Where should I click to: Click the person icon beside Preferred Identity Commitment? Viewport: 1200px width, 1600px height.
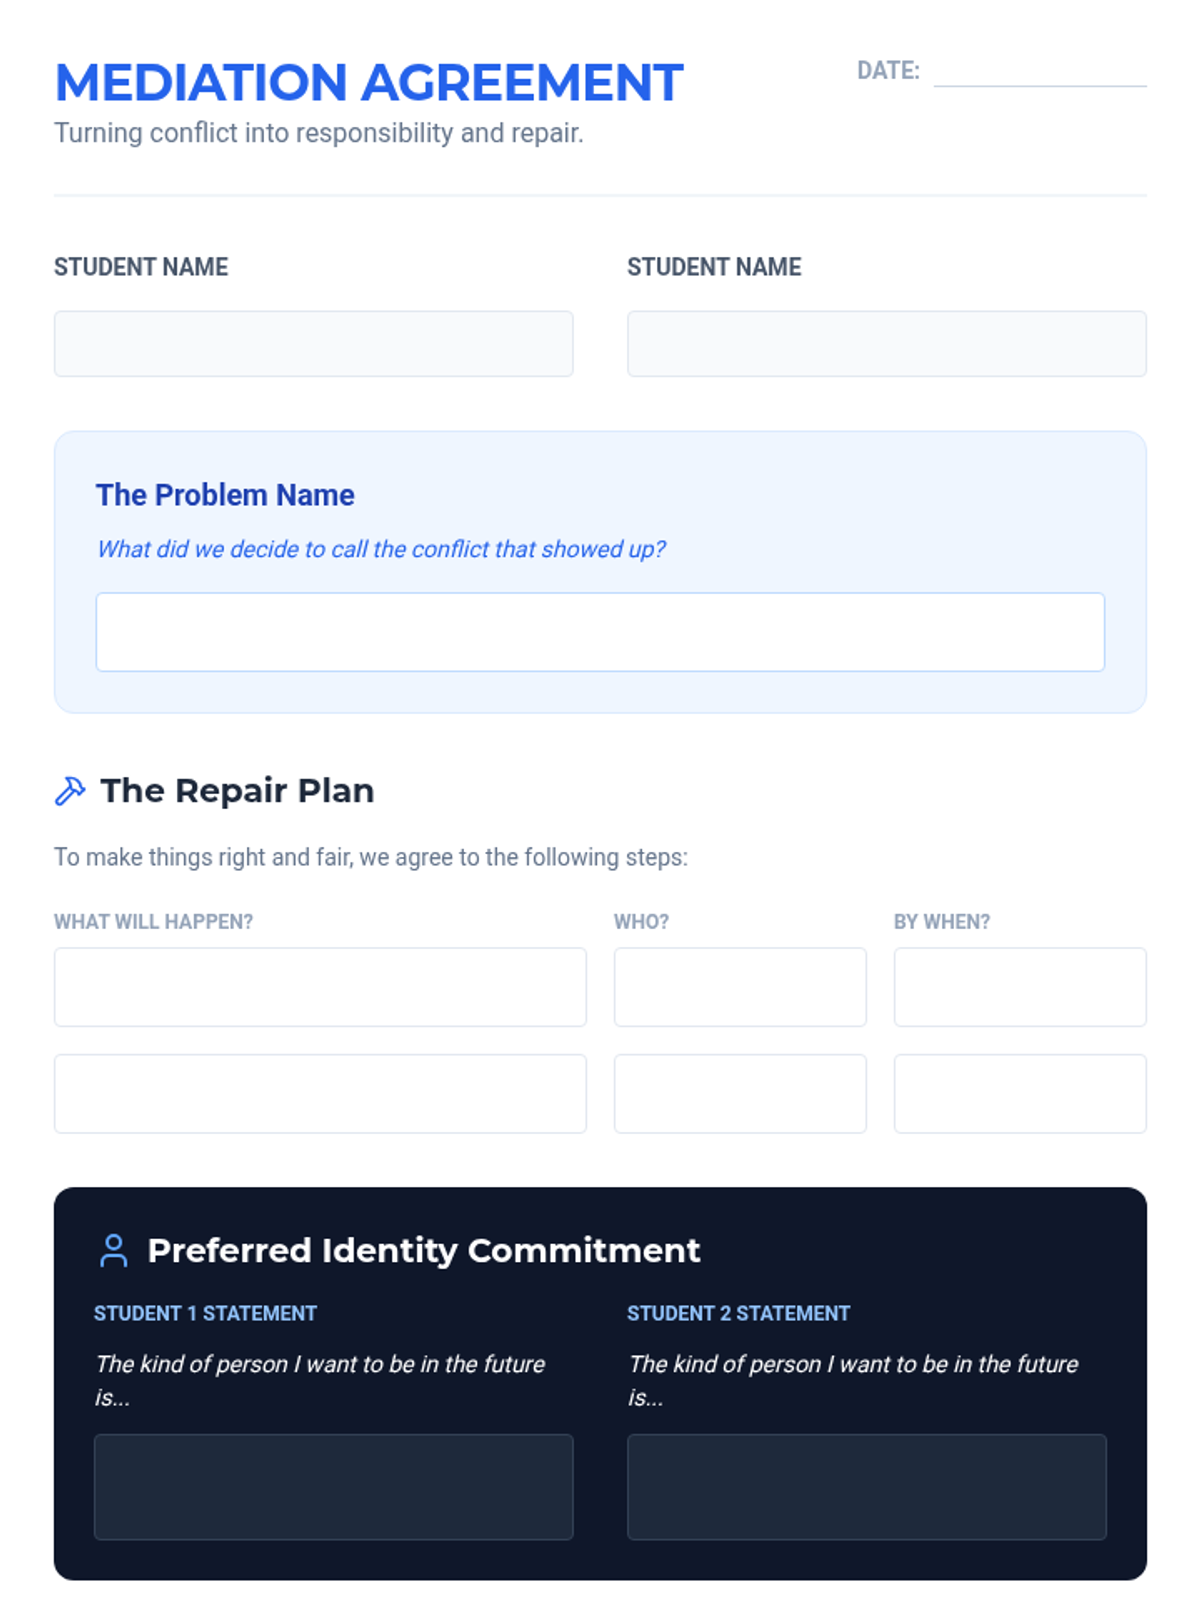pyautogui.click(x=114, y=1250)
